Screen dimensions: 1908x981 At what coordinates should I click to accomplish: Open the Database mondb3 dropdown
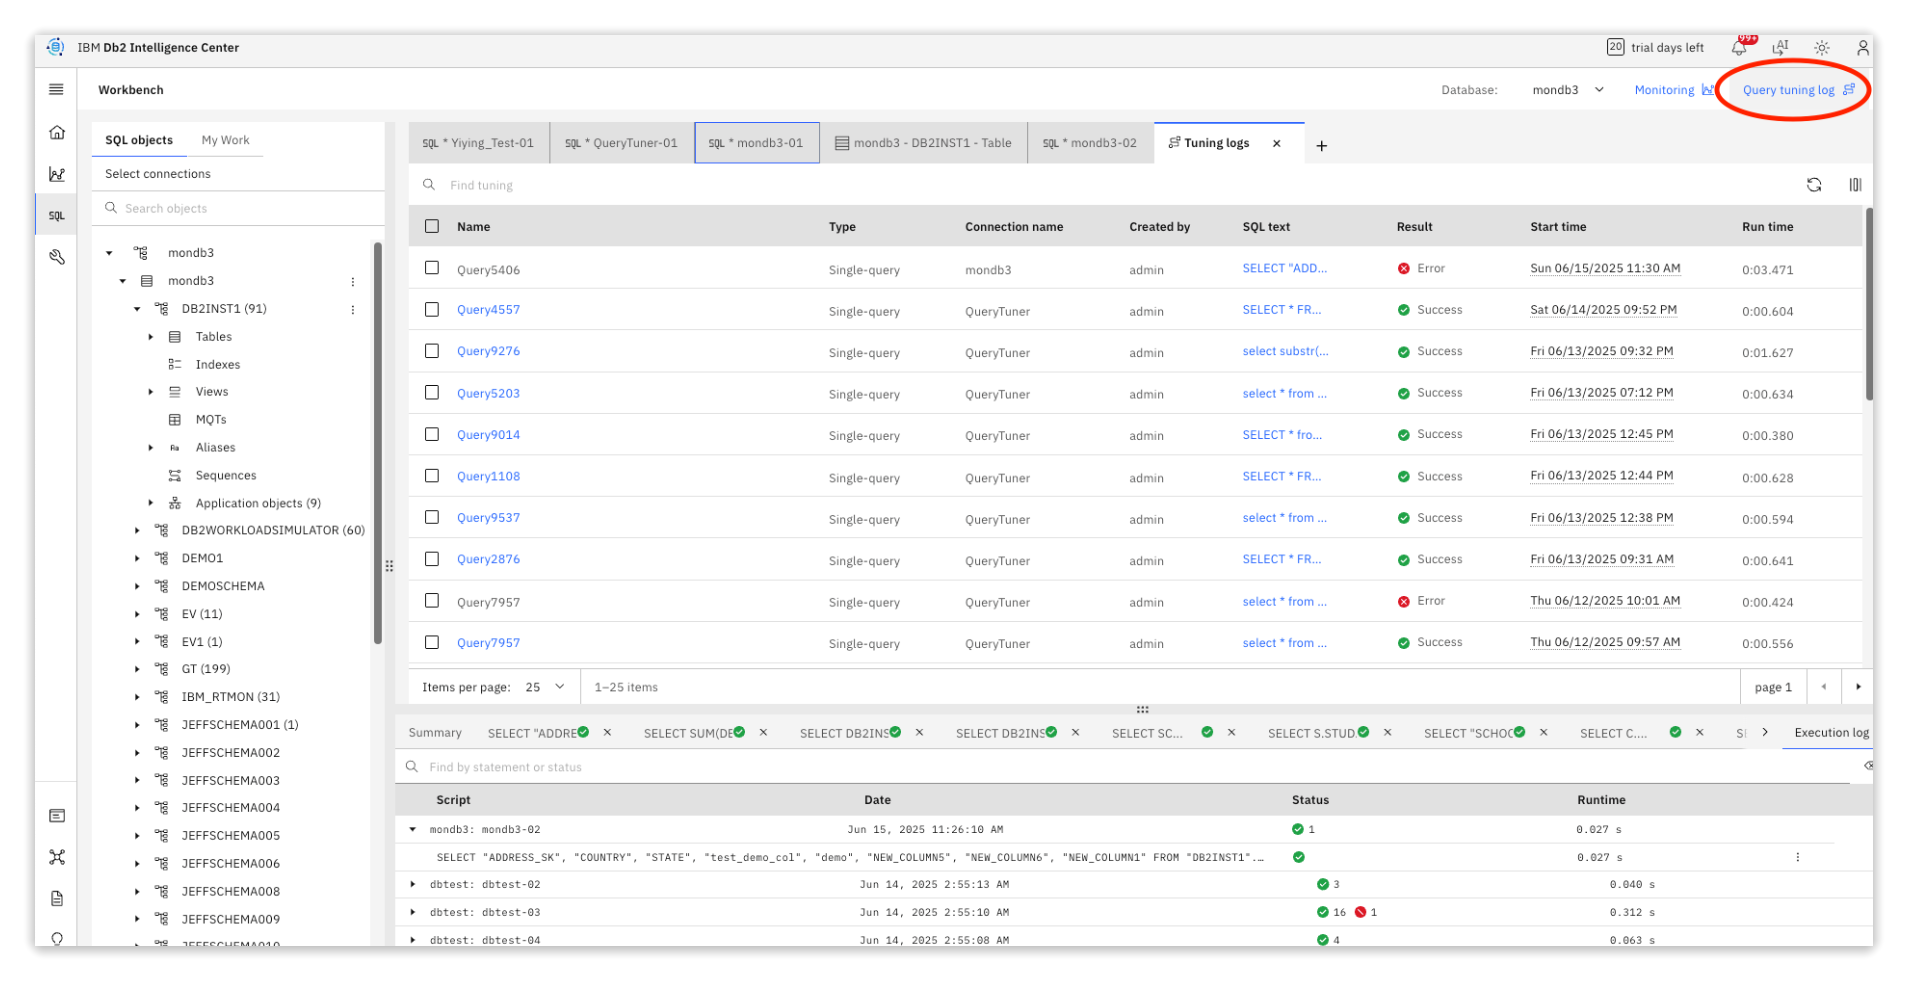(1567, 90)
